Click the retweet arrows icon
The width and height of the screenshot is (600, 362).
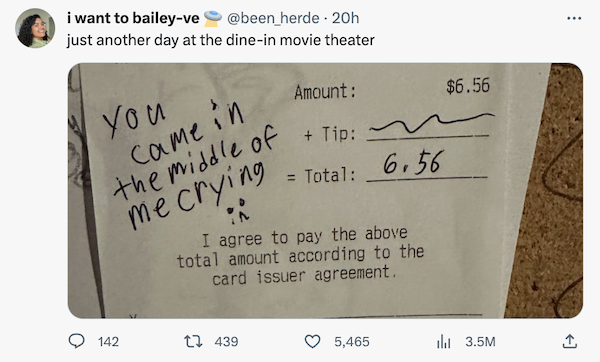pos(193,341)
